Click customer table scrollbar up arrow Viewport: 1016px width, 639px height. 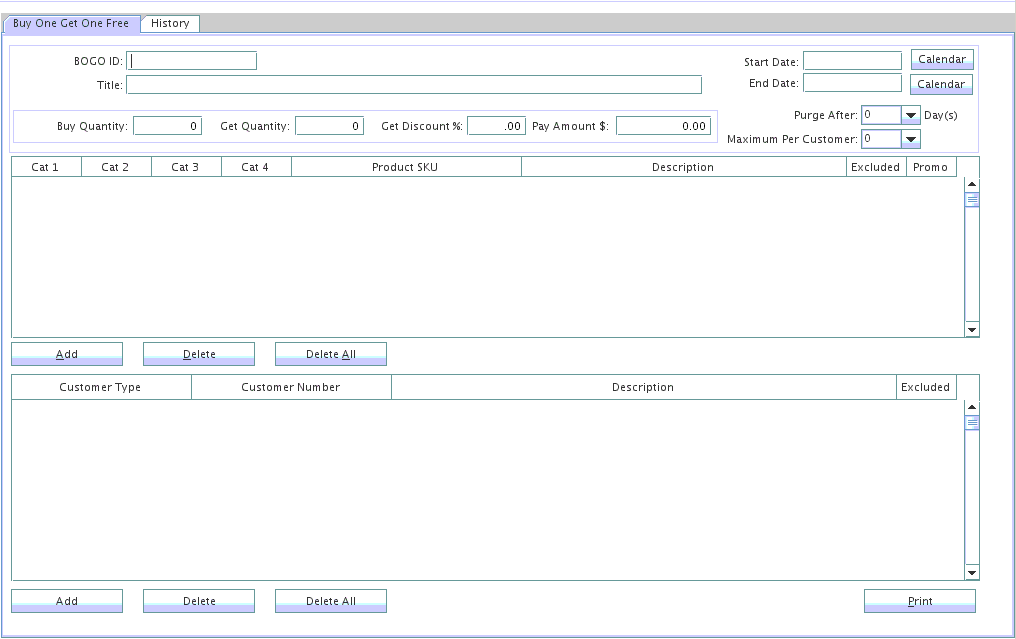[x=971, y=408]
